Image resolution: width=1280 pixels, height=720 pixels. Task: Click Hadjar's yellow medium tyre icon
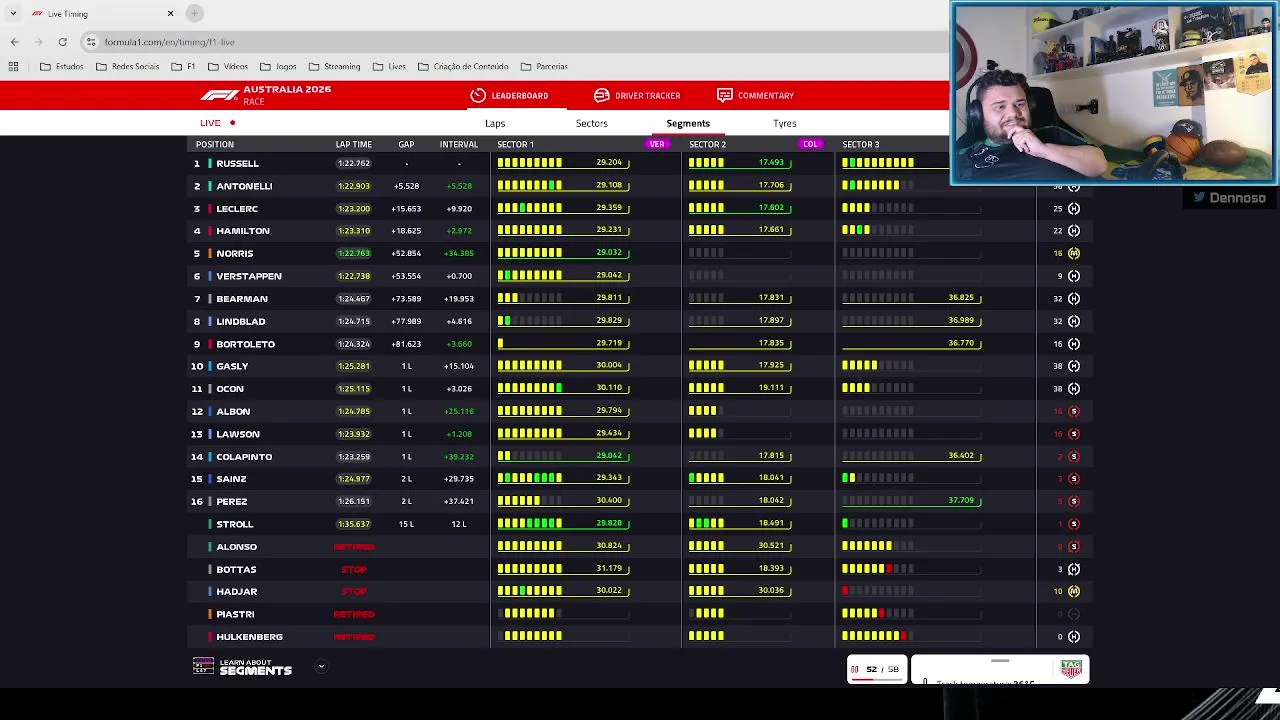(1073, 592)
